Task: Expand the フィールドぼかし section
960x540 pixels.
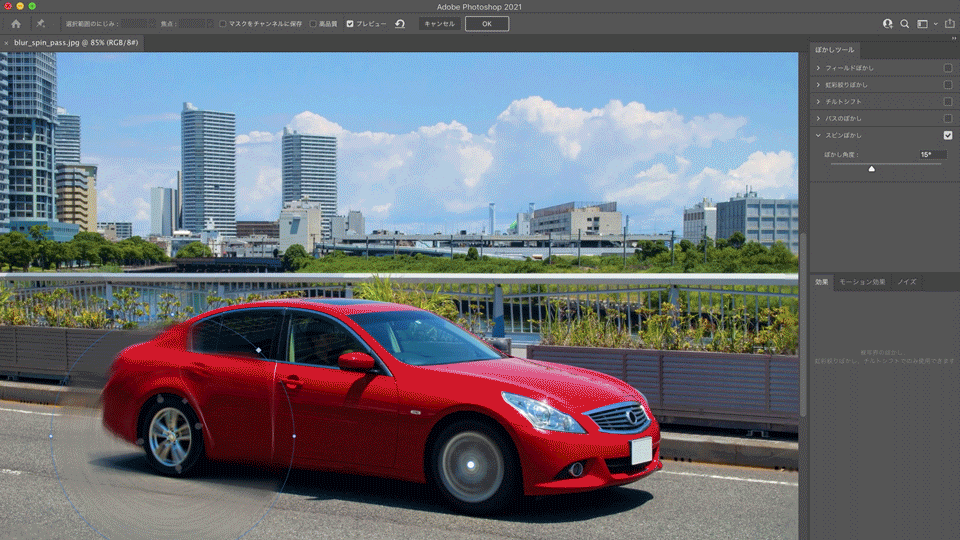Action: pyautogui.click(x=818, y=68)
